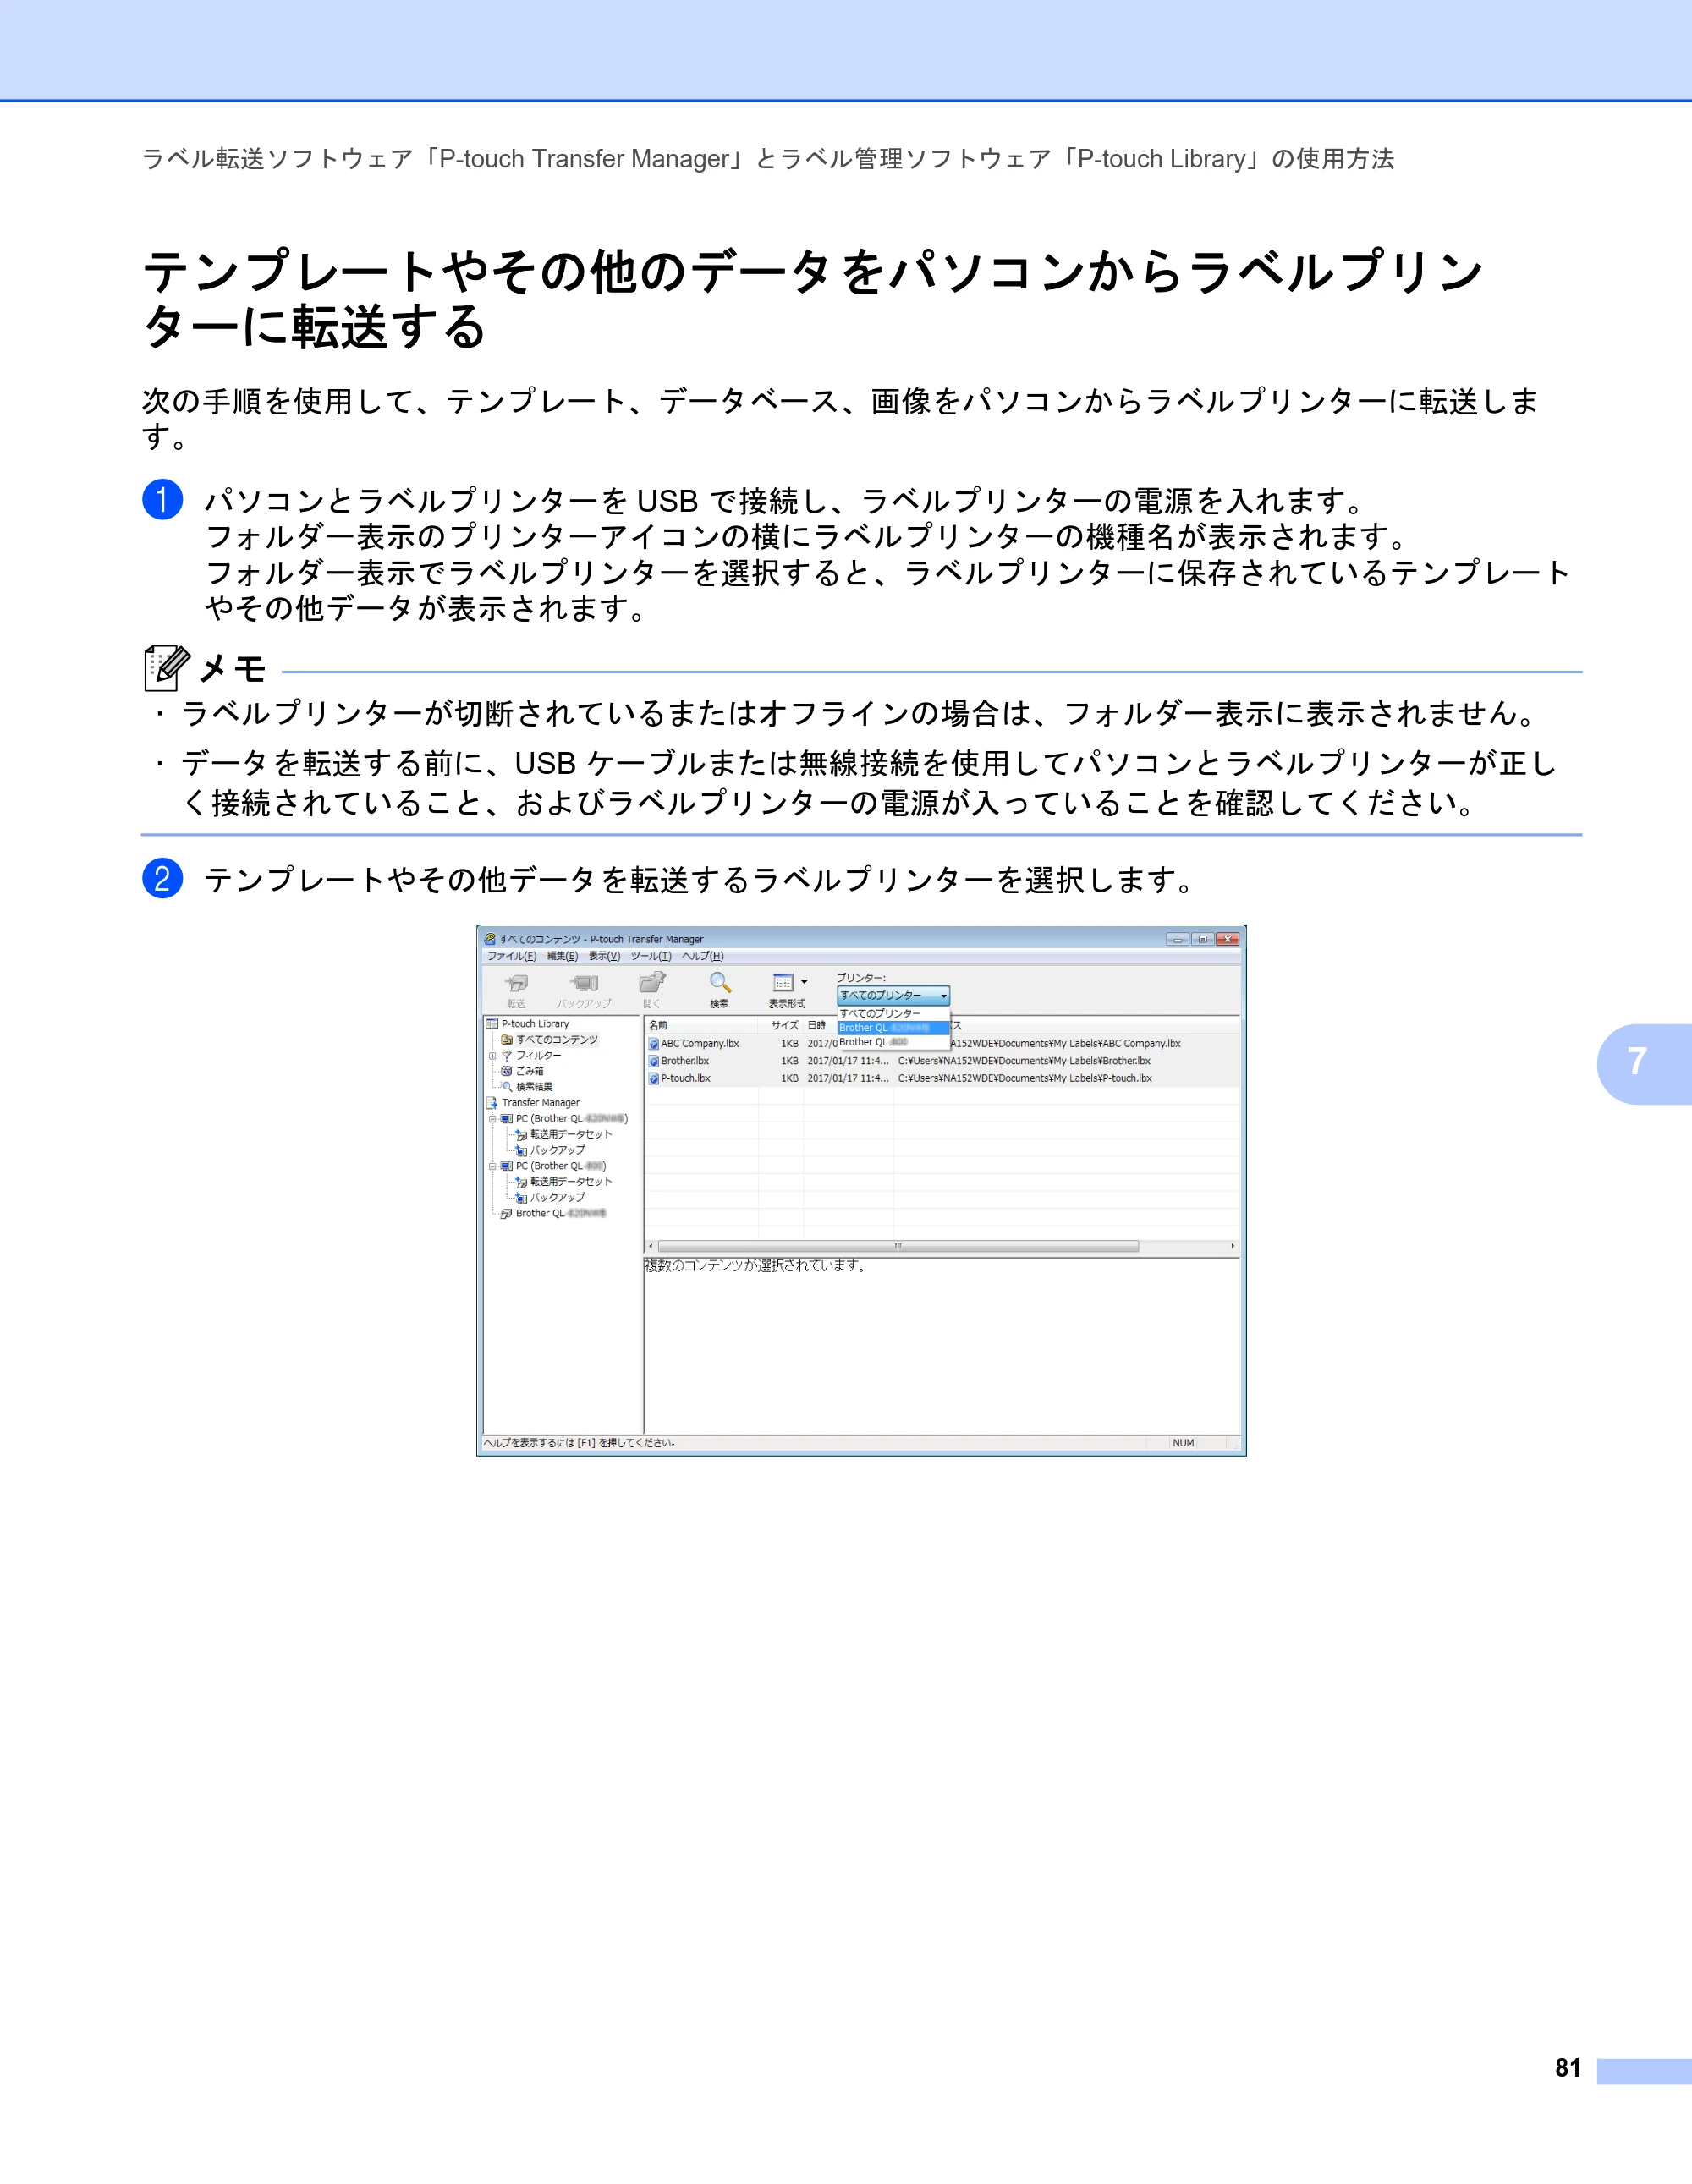
Task: Click the file list scrollbar left arrow
Action: tap(651, 1247)
